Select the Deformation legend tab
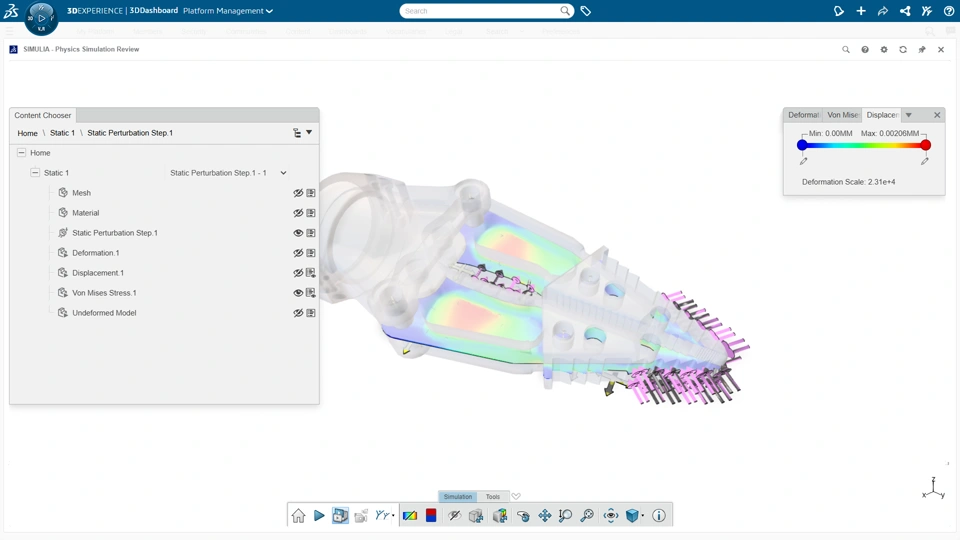This screenshot has height=540, width=960. (803, 115)
